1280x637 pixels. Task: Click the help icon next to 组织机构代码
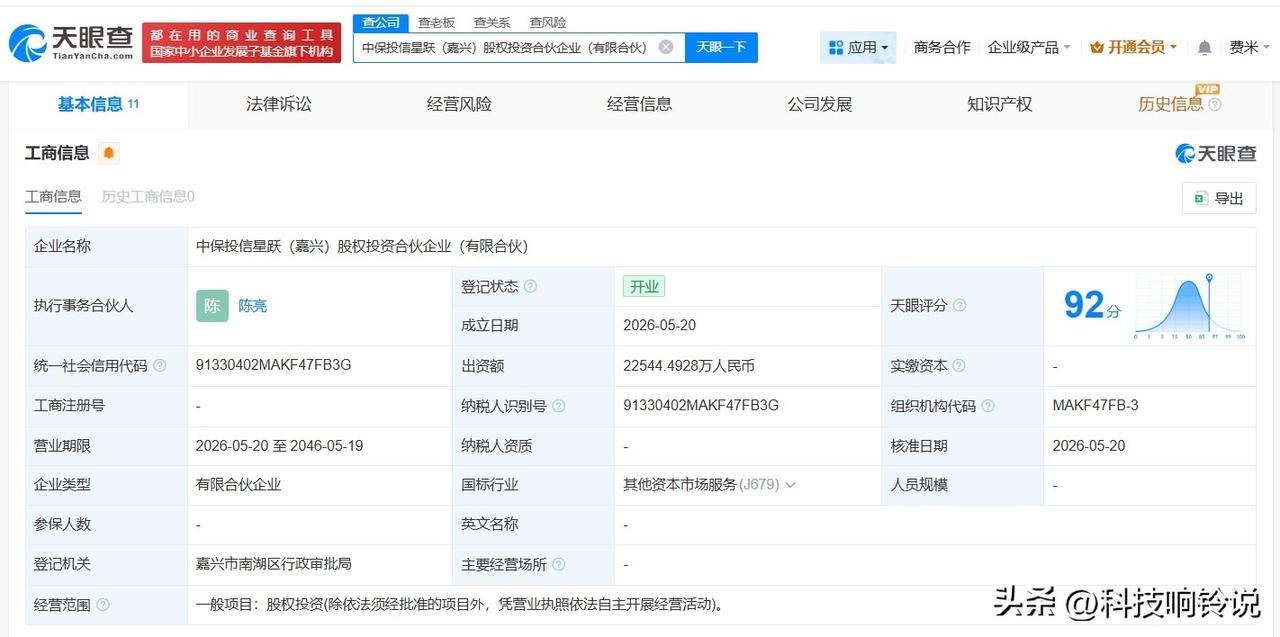[988, 406]
